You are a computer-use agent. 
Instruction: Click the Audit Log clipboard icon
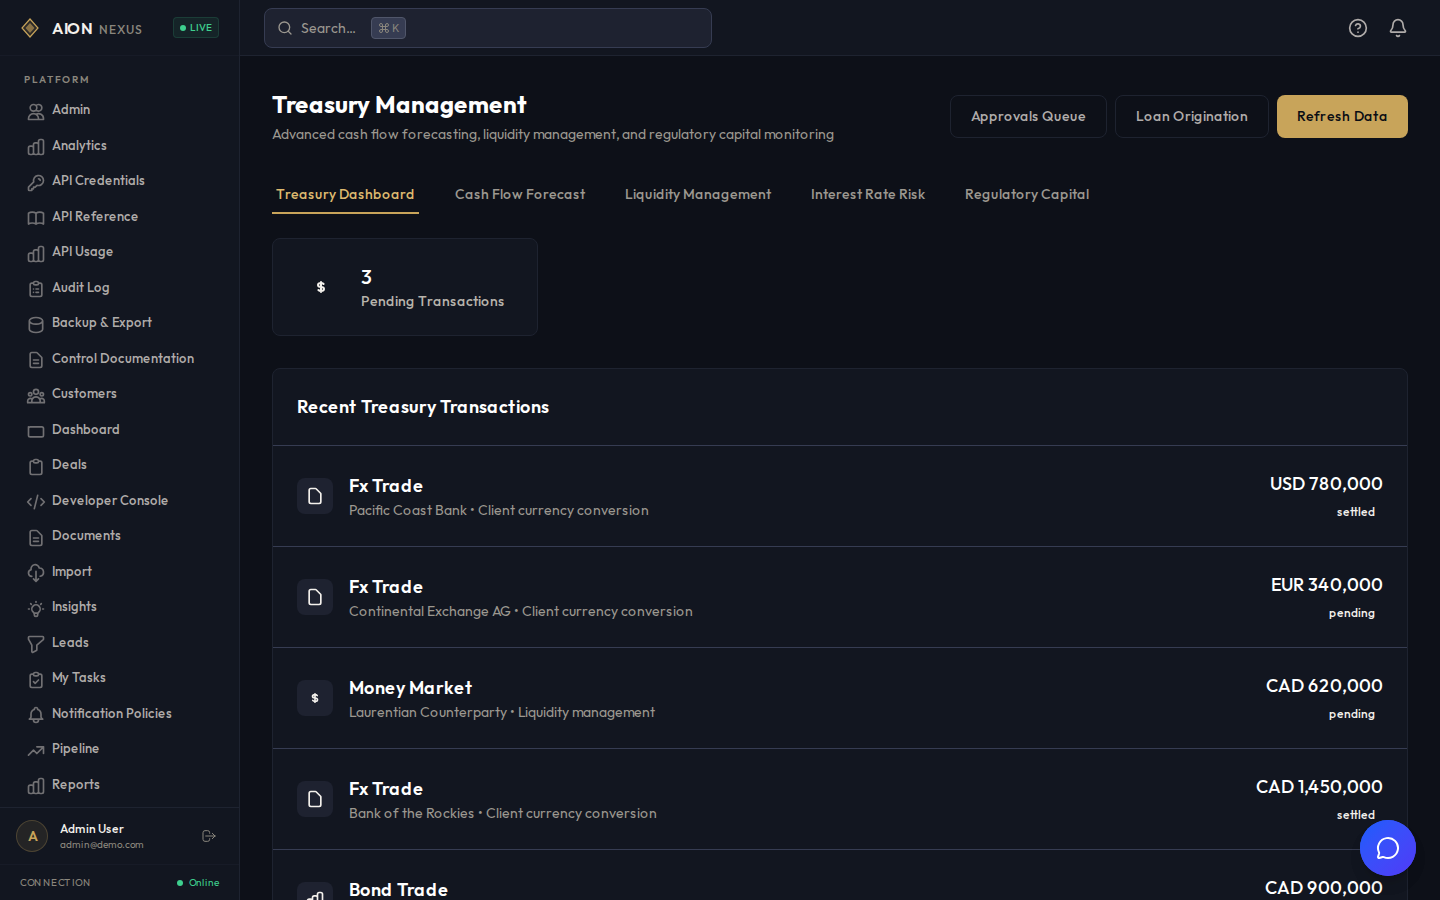tap(36, 289)
